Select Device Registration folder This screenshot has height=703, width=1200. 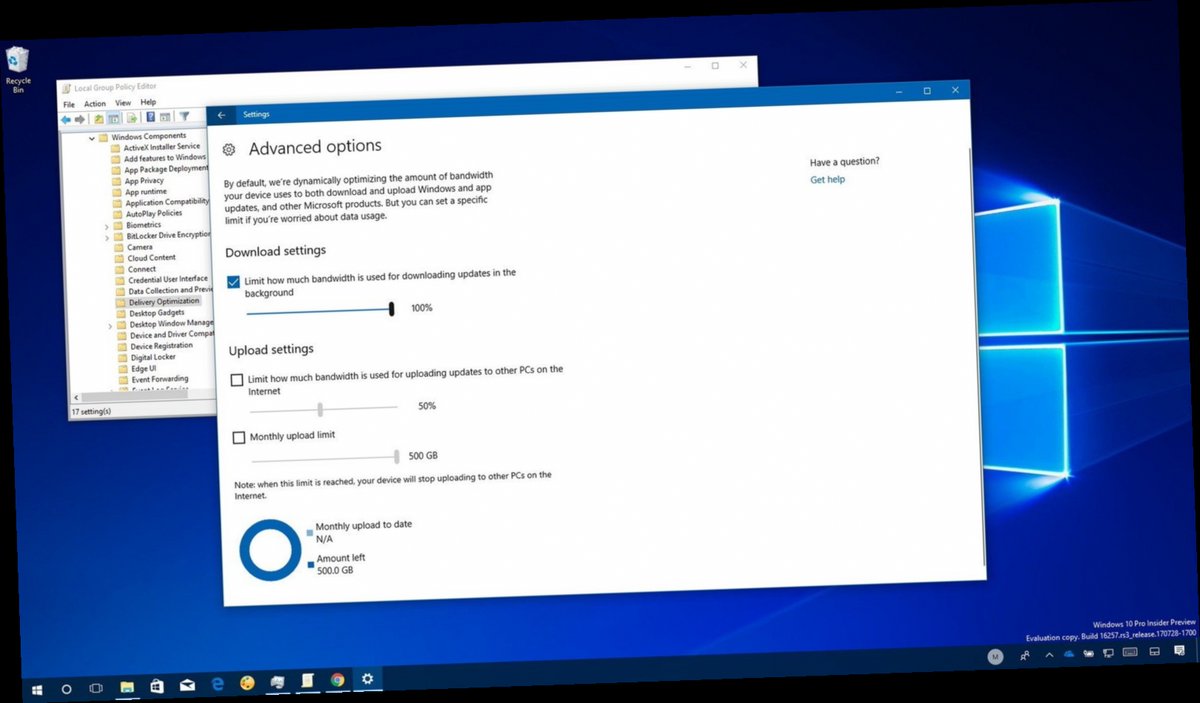click(x=162, y=346)
